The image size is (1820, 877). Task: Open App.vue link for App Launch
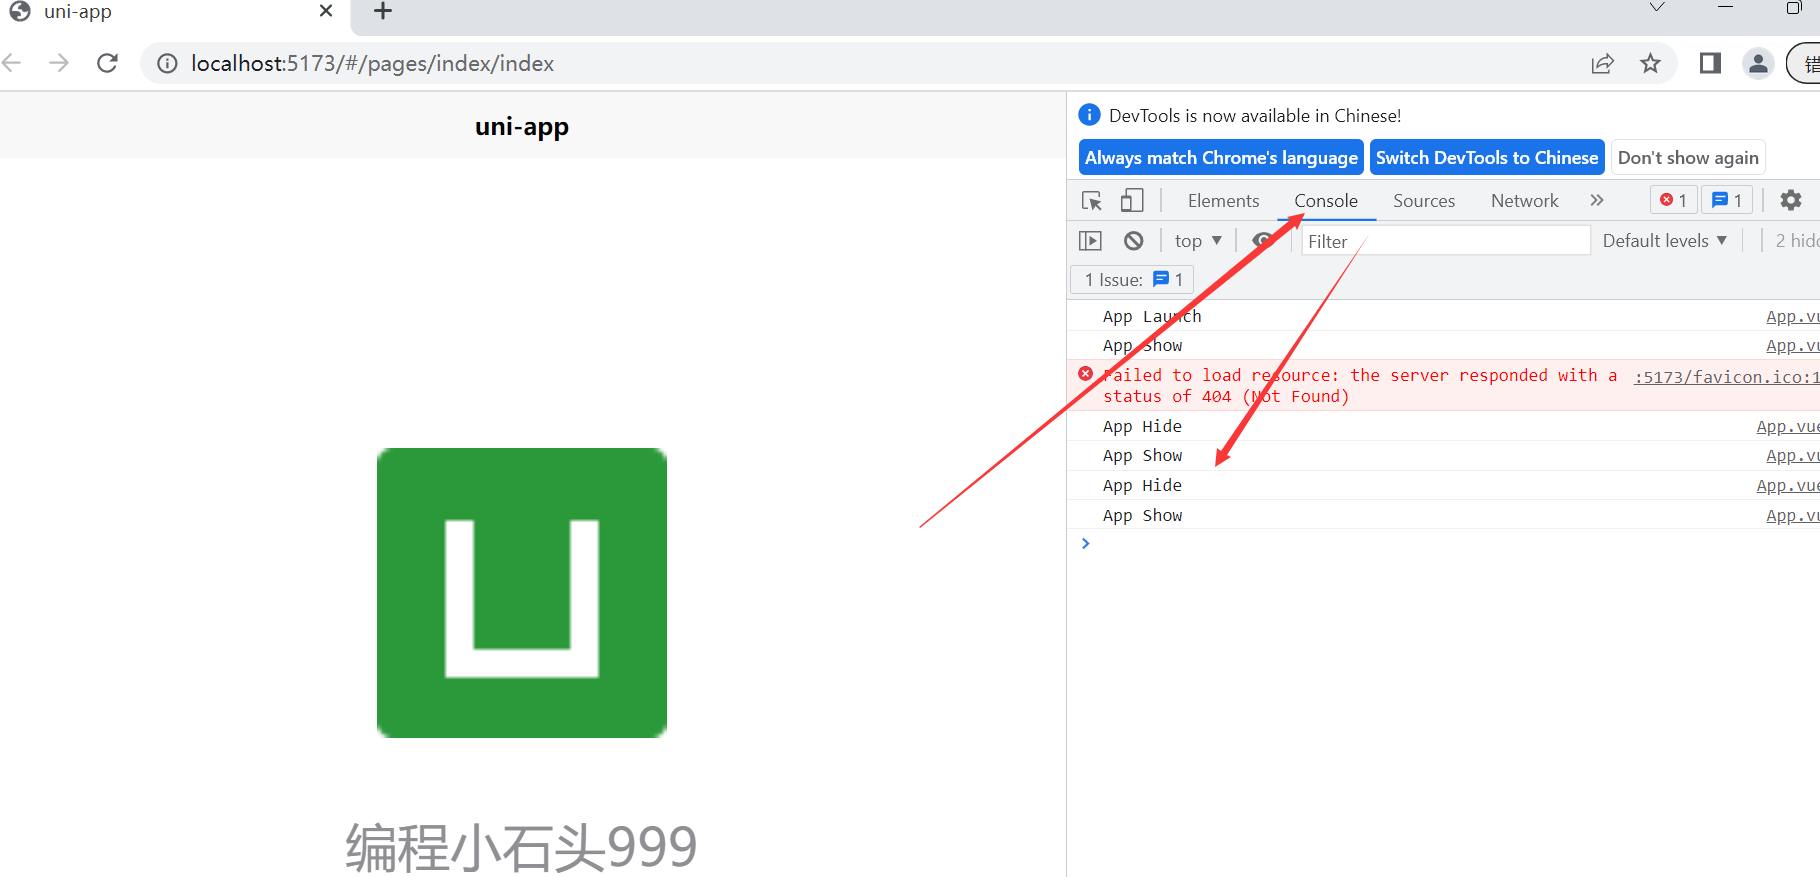click(1792, 316)
